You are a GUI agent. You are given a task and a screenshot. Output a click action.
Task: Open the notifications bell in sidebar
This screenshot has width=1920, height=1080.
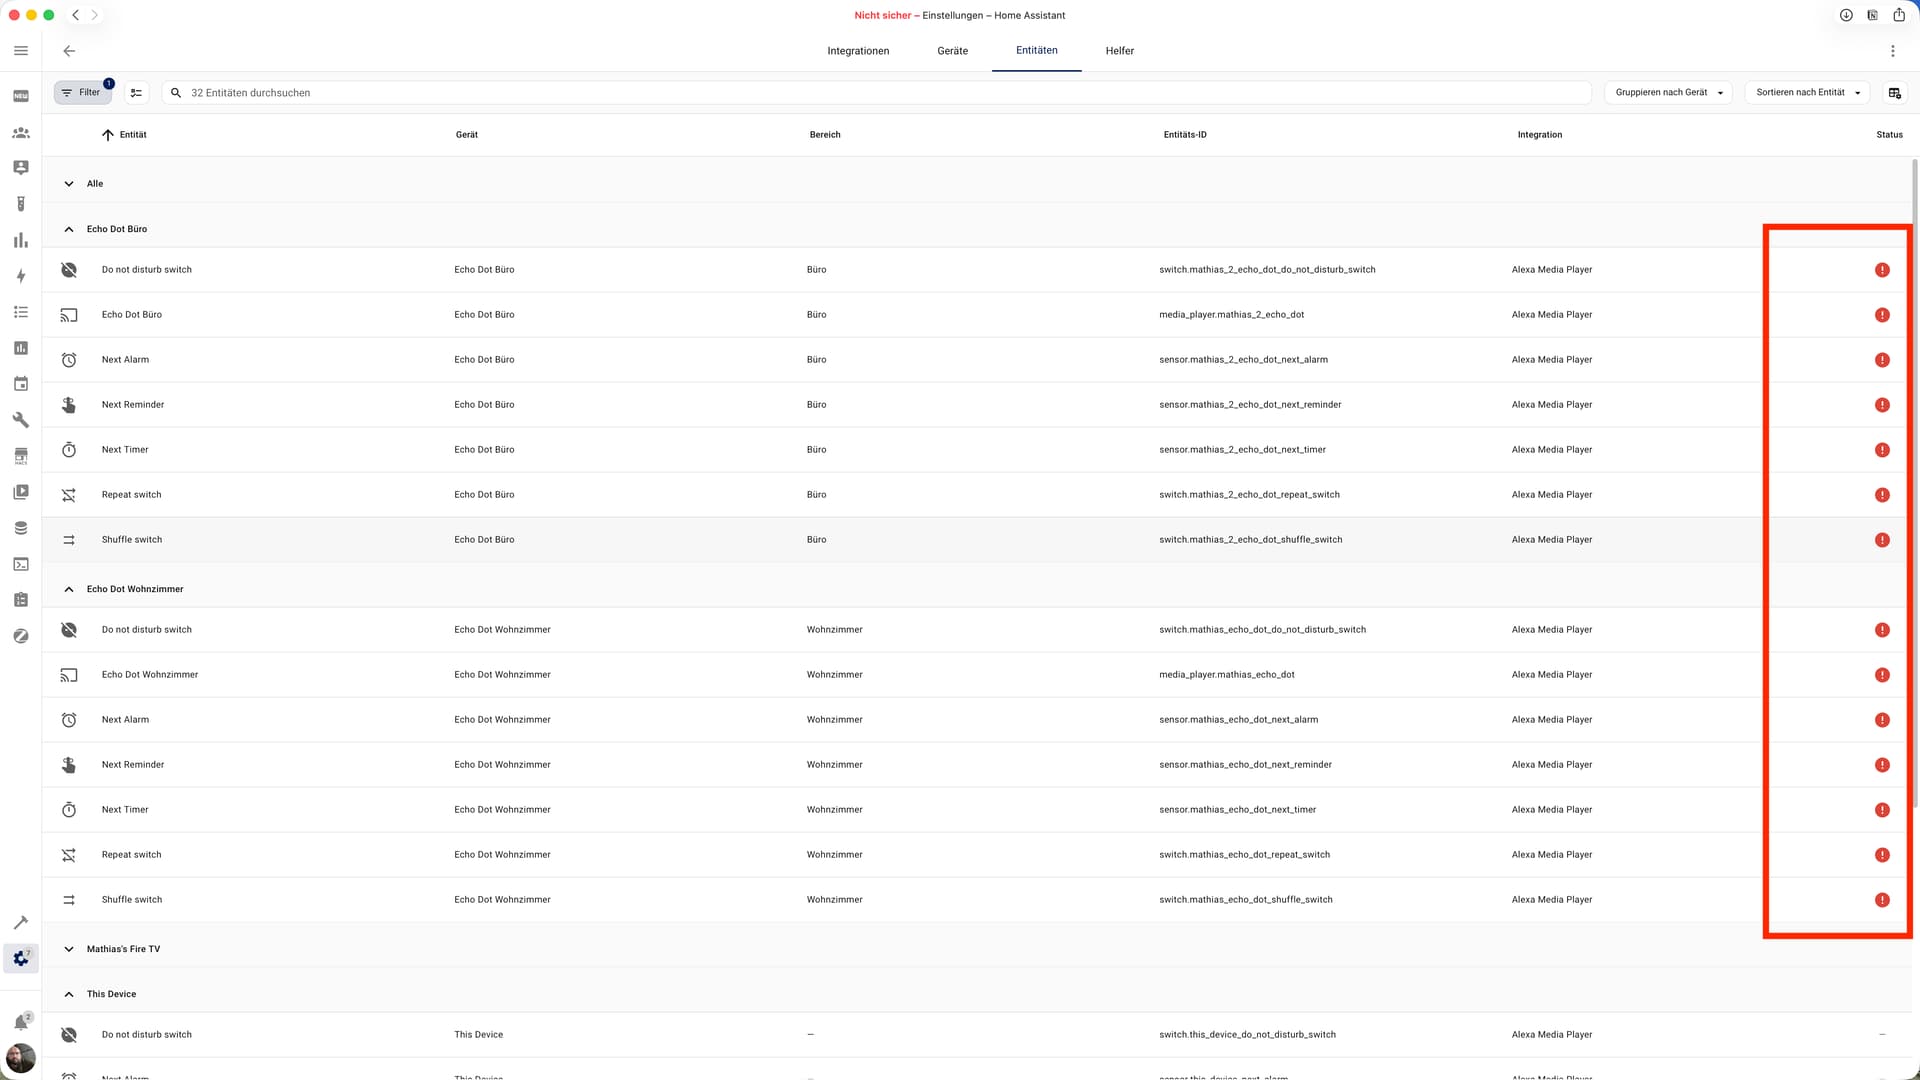21,1022
